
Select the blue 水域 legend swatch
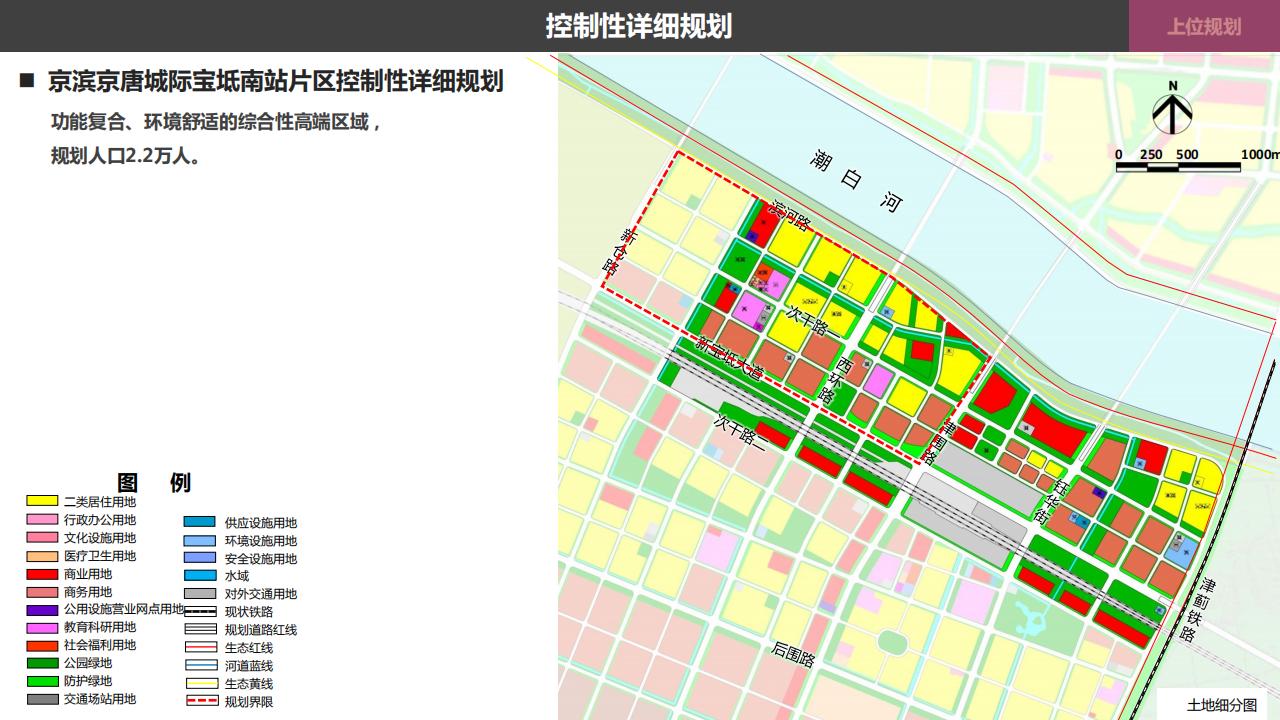coord(199,575)
